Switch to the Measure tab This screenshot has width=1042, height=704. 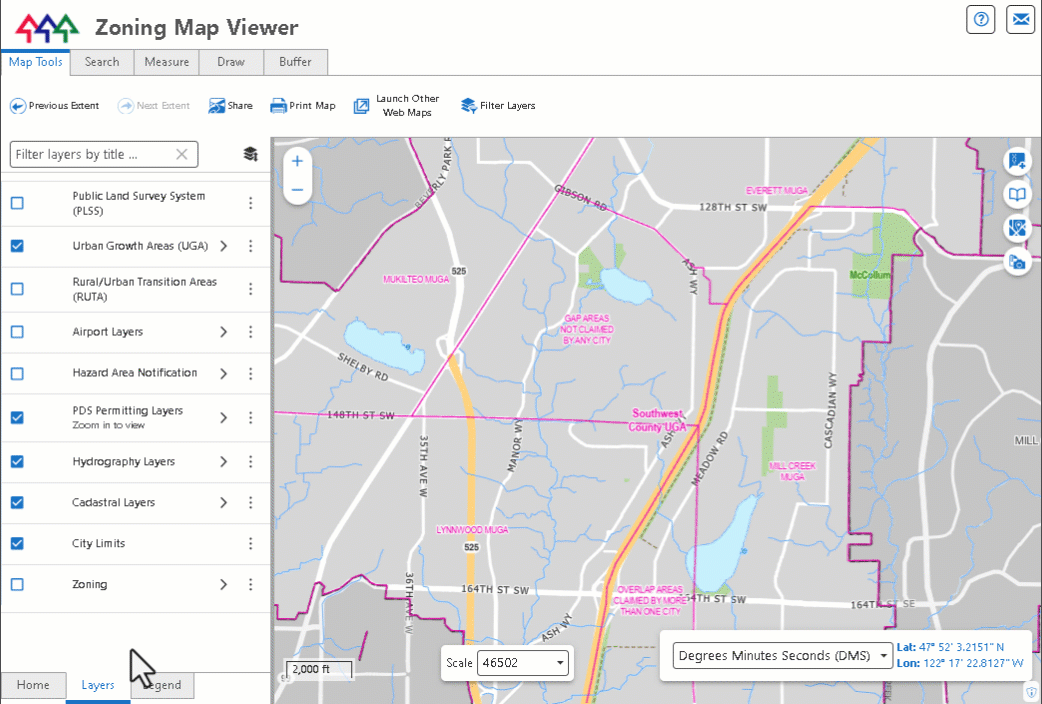point(167,62)
